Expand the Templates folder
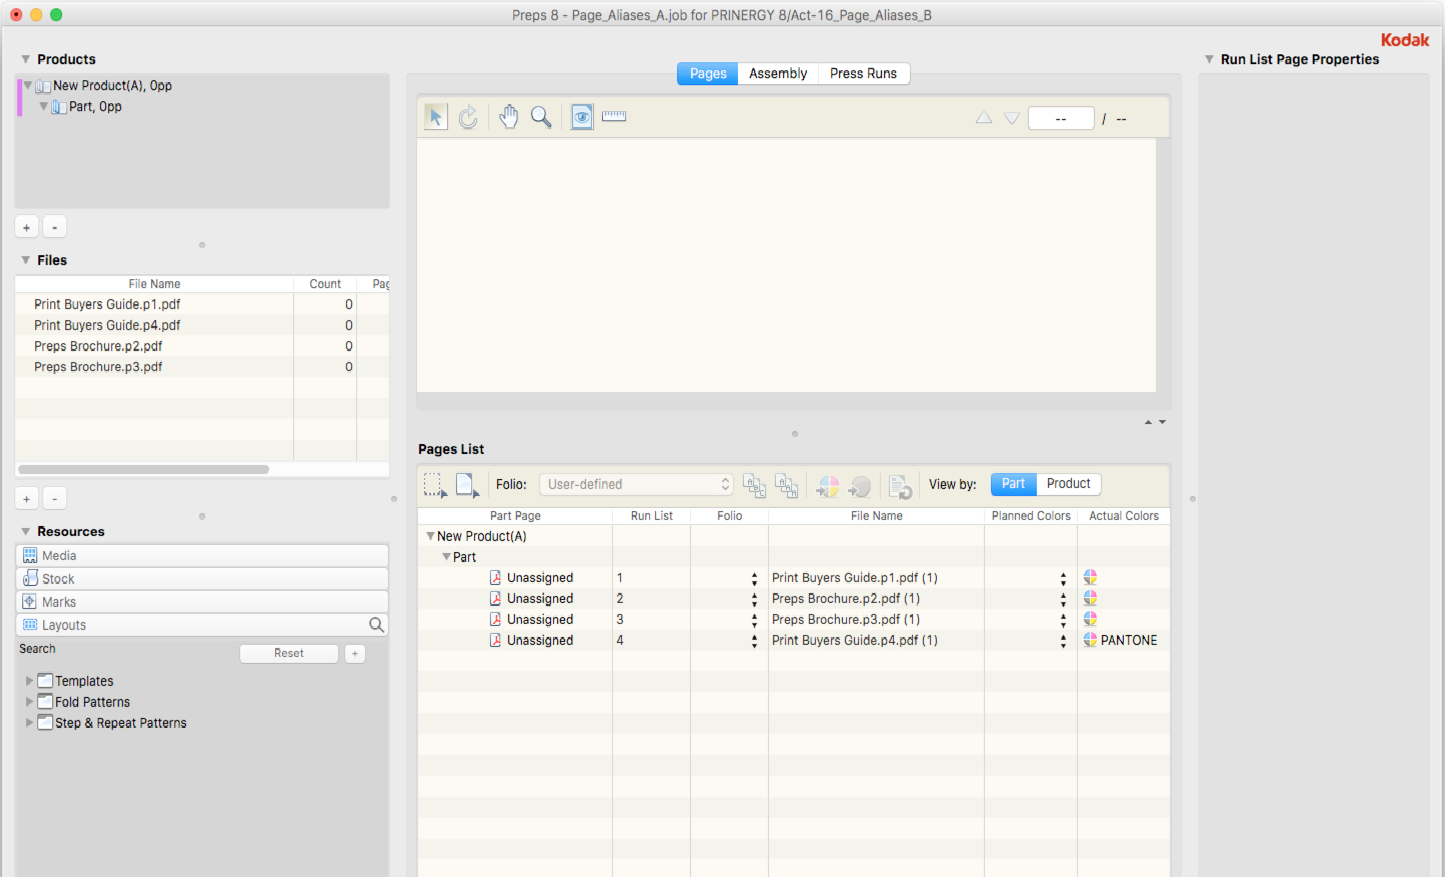 coord(29,681)
